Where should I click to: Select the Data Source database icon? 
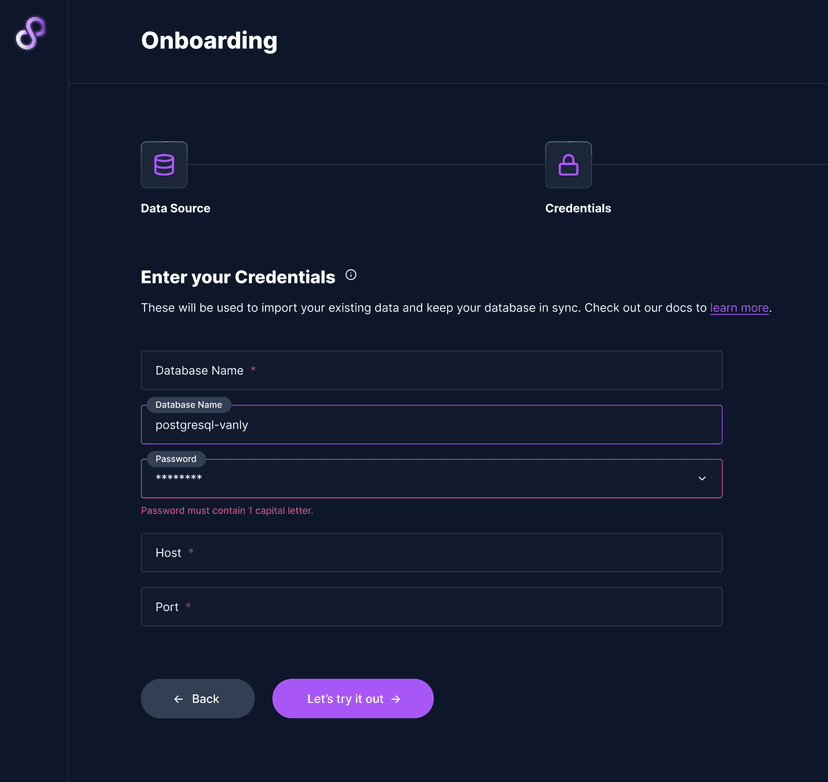click(164, 165)
